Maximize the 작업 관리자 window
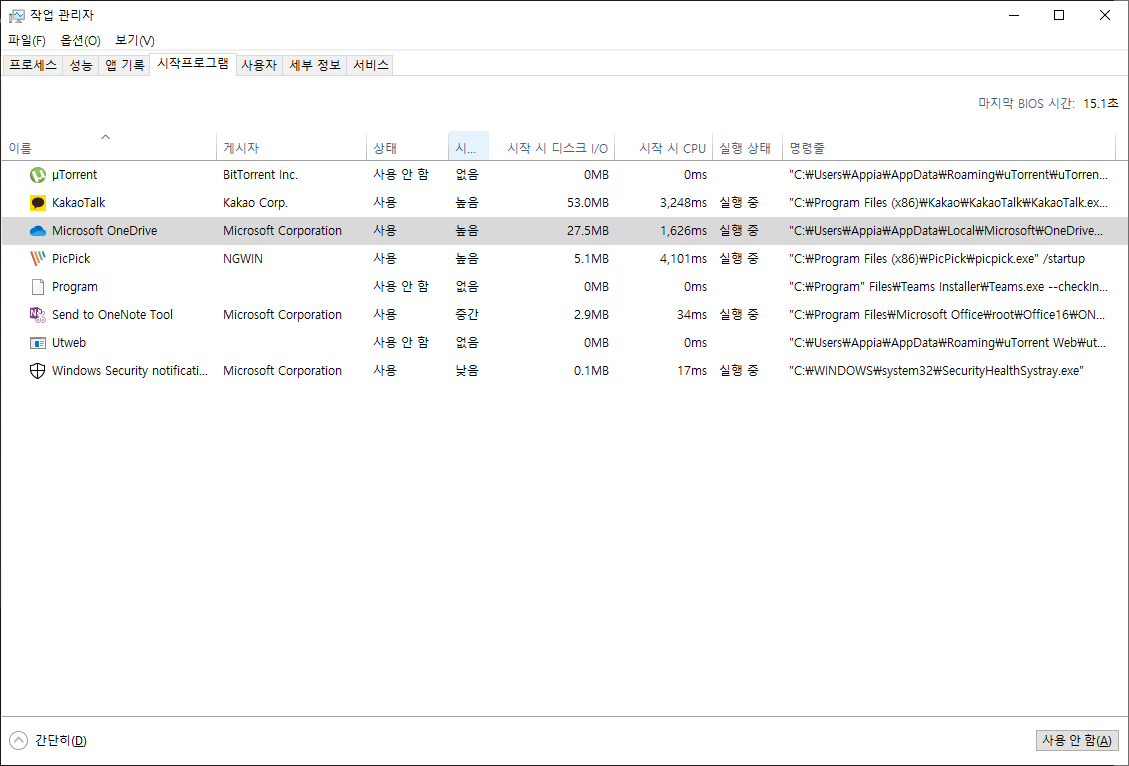1129x766 pixels. 1058,15
